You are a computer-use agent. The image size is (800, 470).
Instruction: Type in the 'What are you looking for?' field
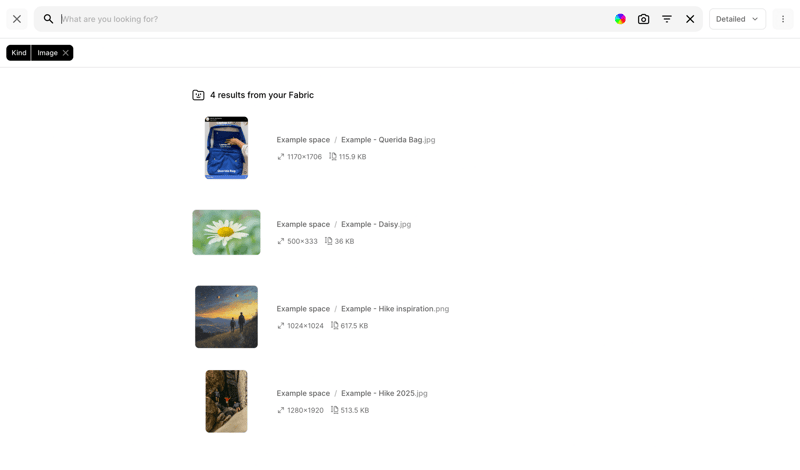[330, 19]
